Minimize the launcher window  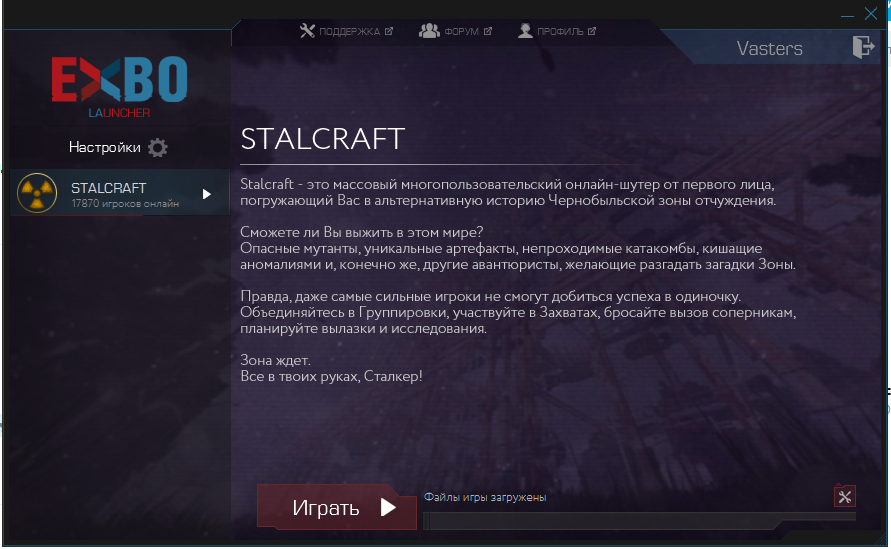[x=847, y=15]
